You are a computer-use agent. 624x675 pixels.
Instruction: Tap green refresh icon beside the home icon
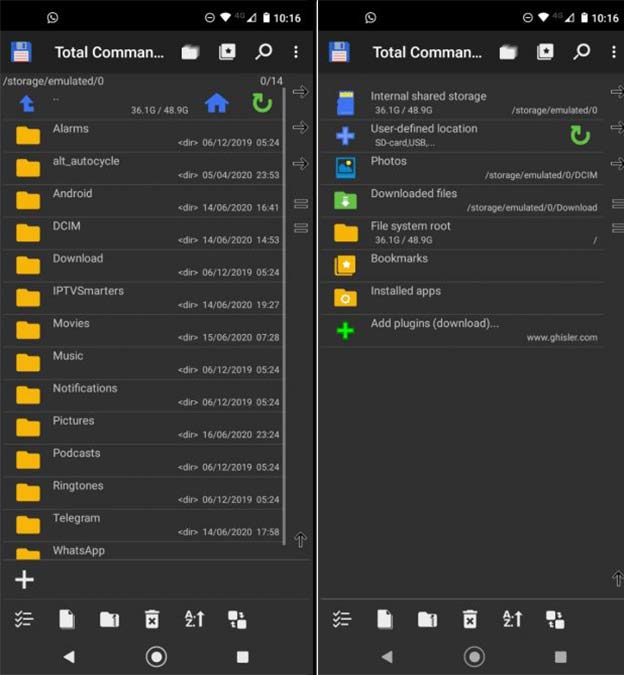click(x=262, y=102)
